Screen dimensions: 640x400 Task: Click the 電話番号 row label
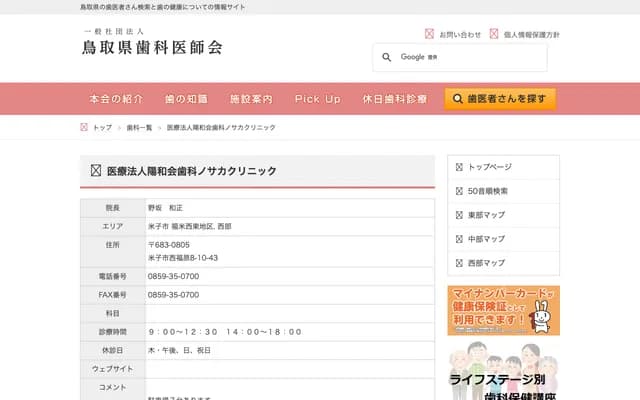[113, 276]
